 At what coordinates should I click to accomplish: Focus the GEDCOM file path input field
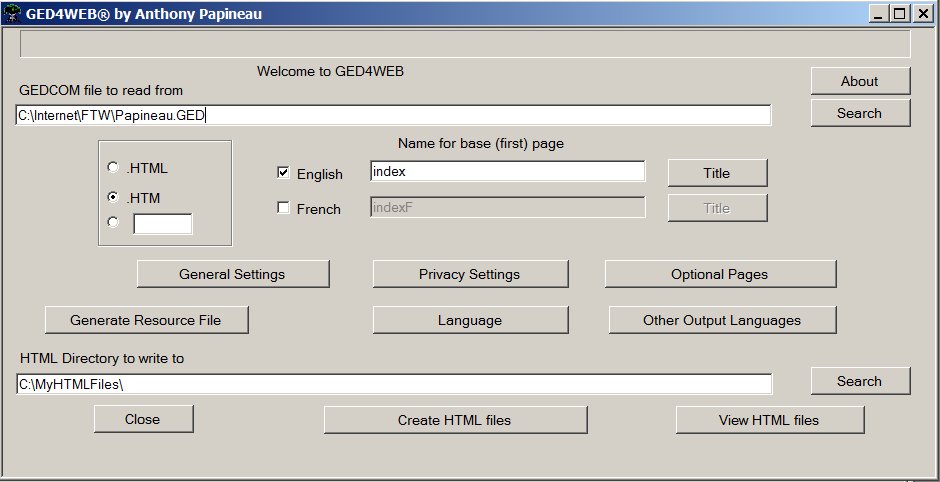tap(393, 115)
